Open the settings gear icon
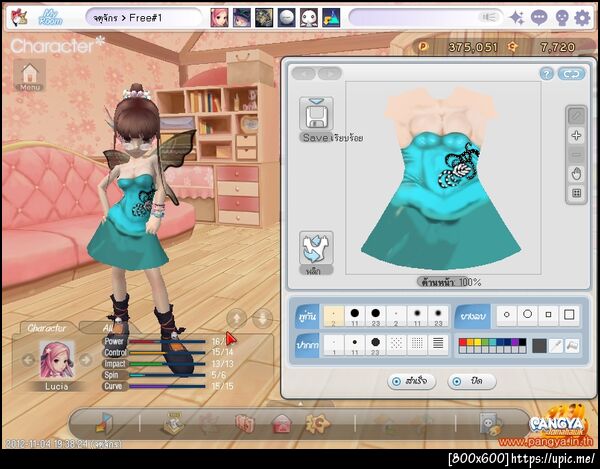 click(582, 18)
